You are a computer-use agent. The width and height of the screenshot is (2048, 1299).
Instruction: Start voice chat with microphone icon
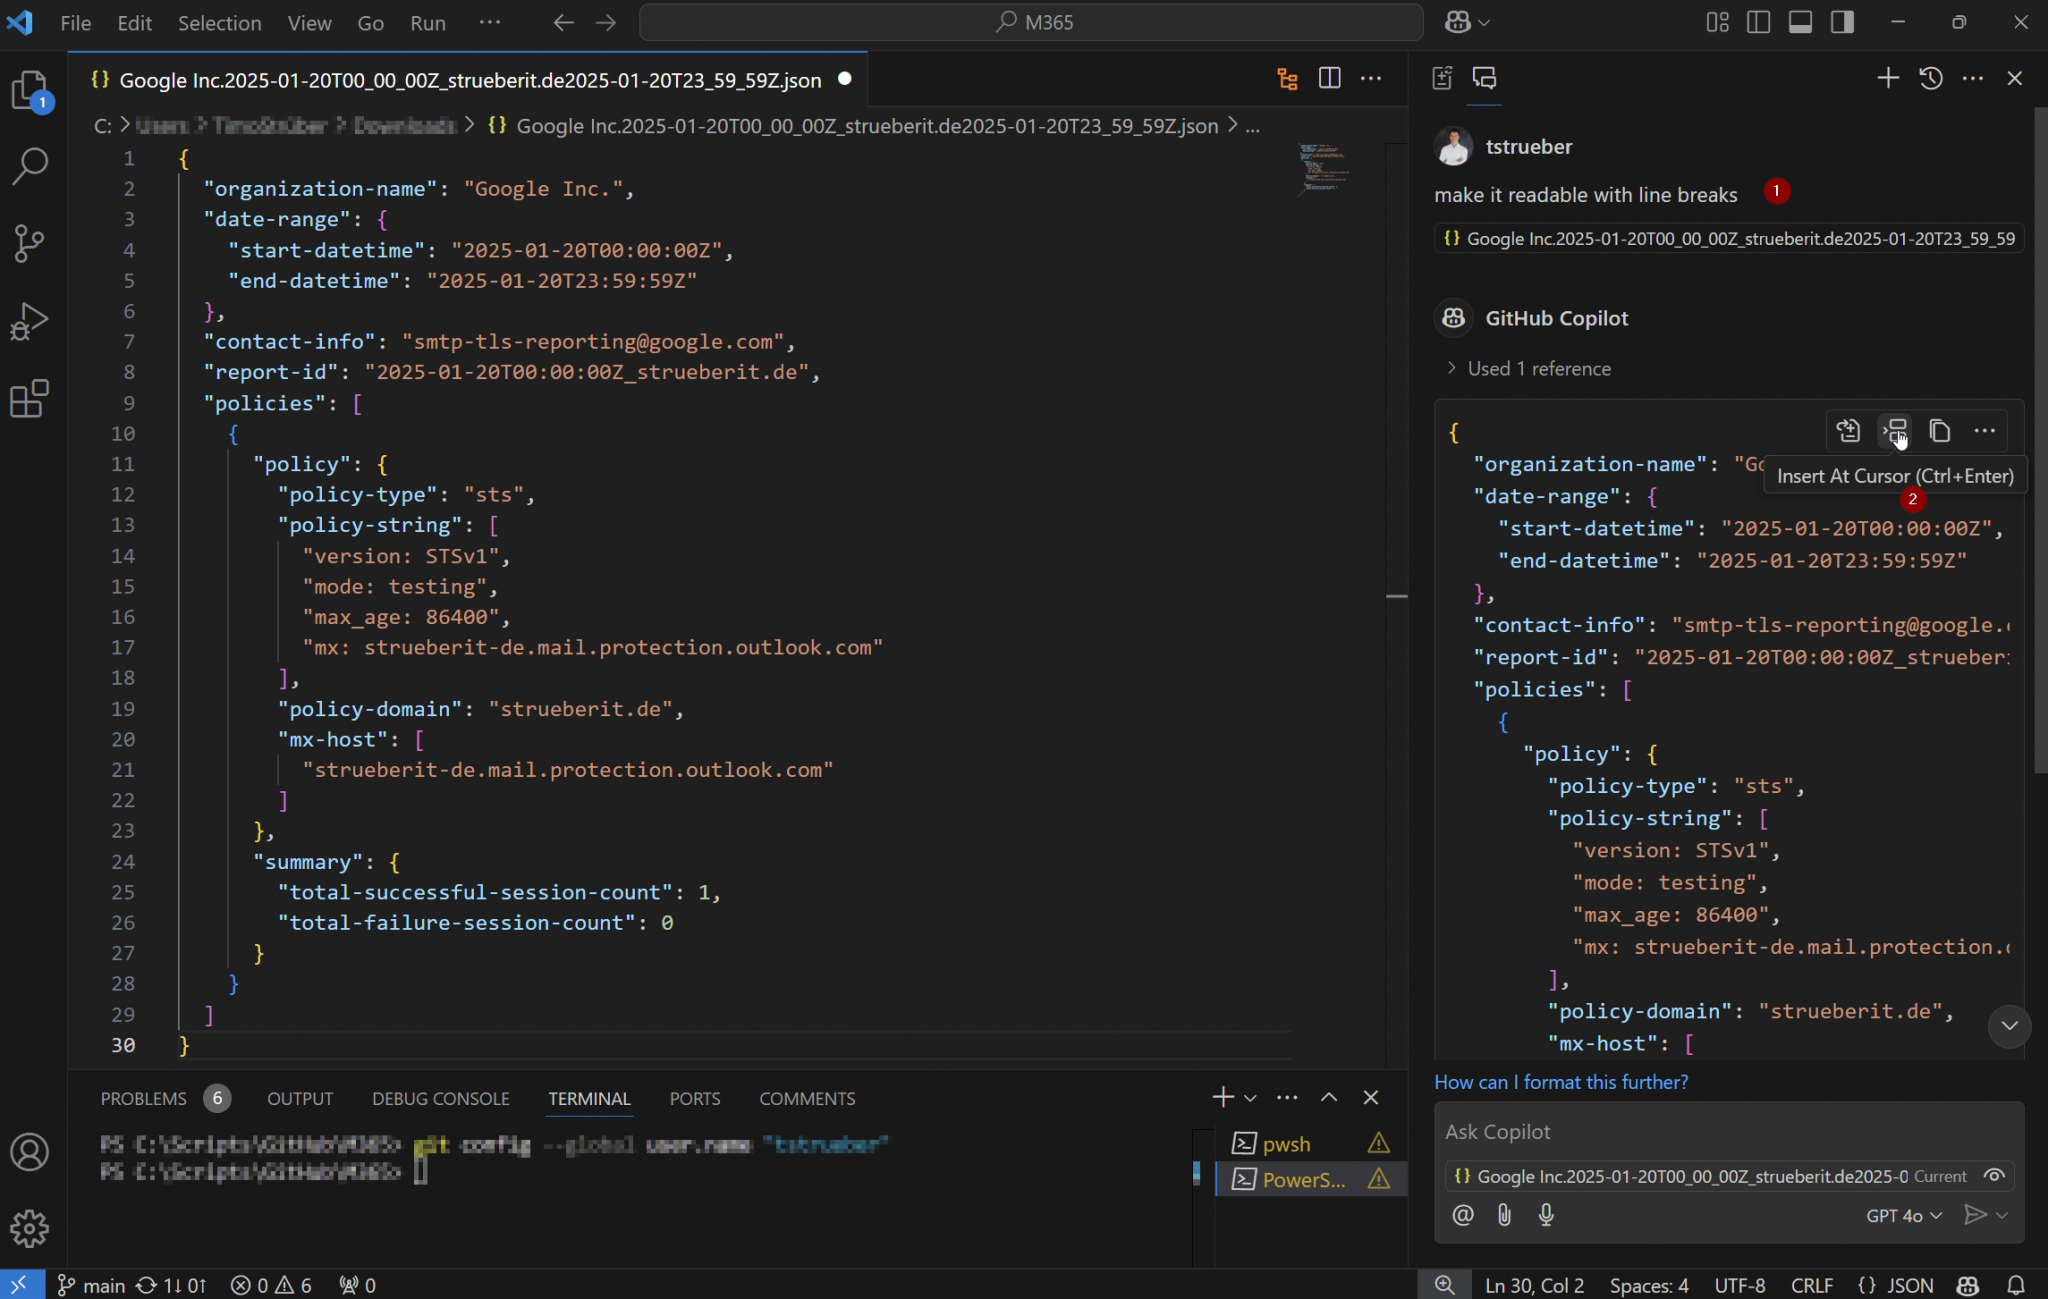(1546, 1215)
